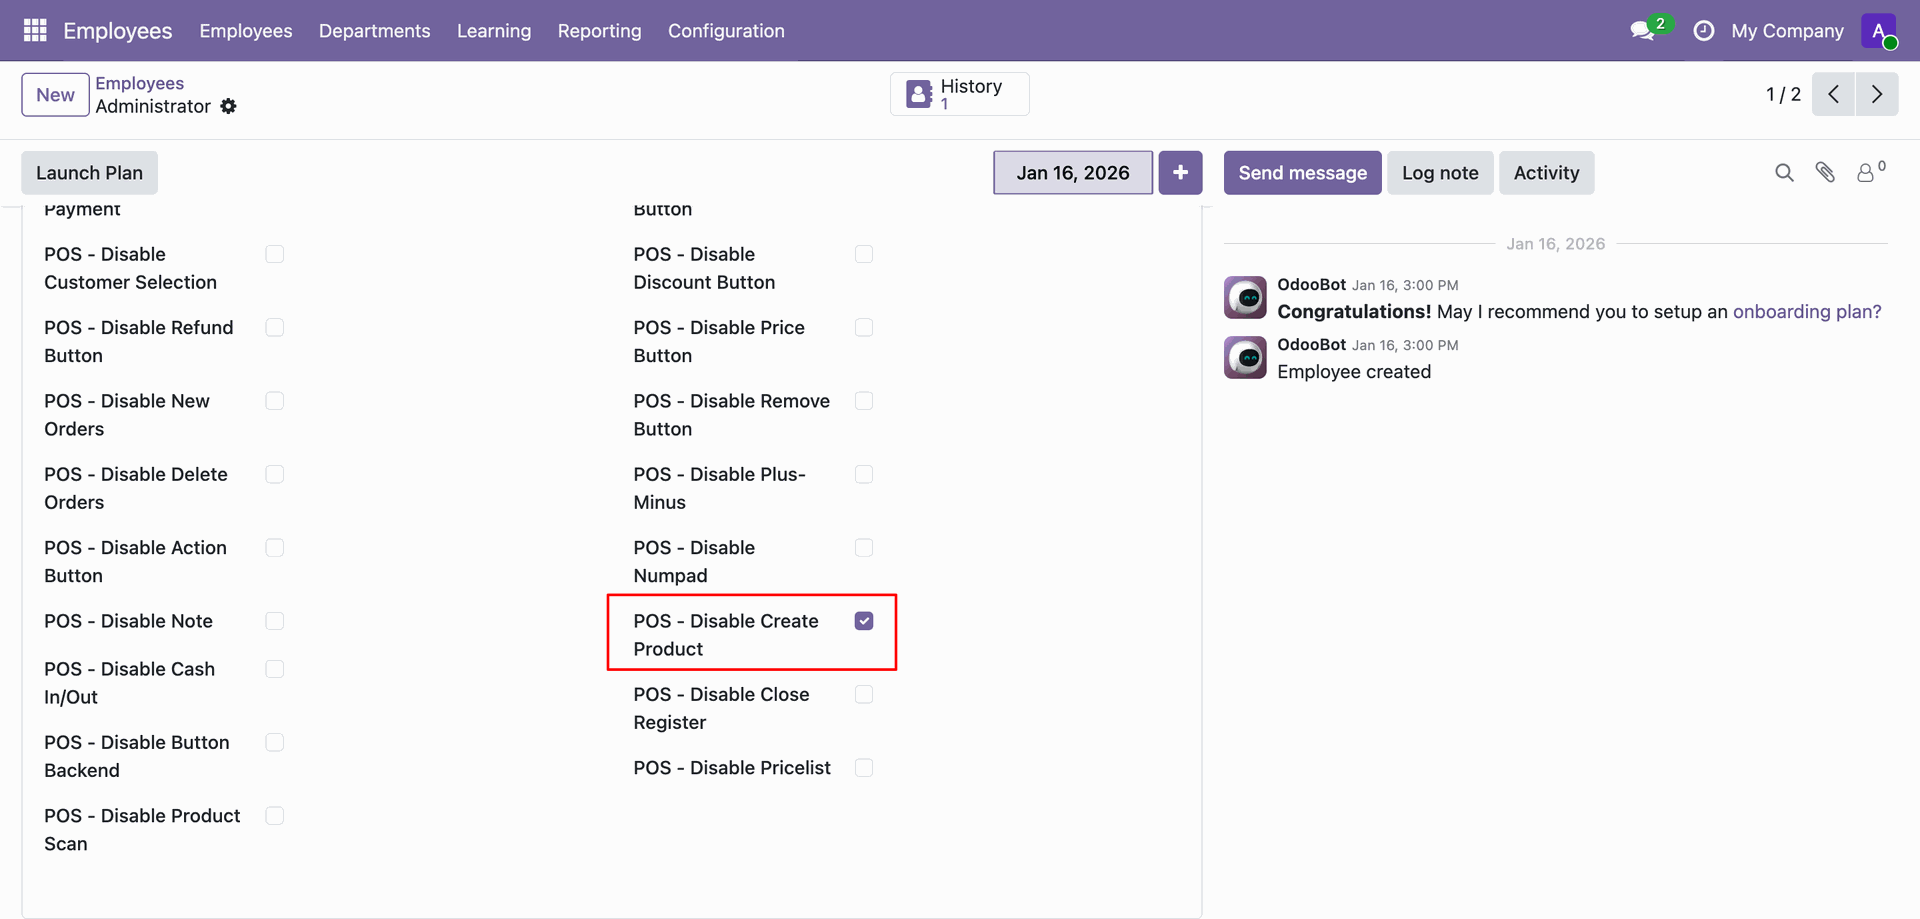Viewport: 1920px width, 919px height.
Task: Expand the Reporting menu
Action: click(x=599, y=31)
